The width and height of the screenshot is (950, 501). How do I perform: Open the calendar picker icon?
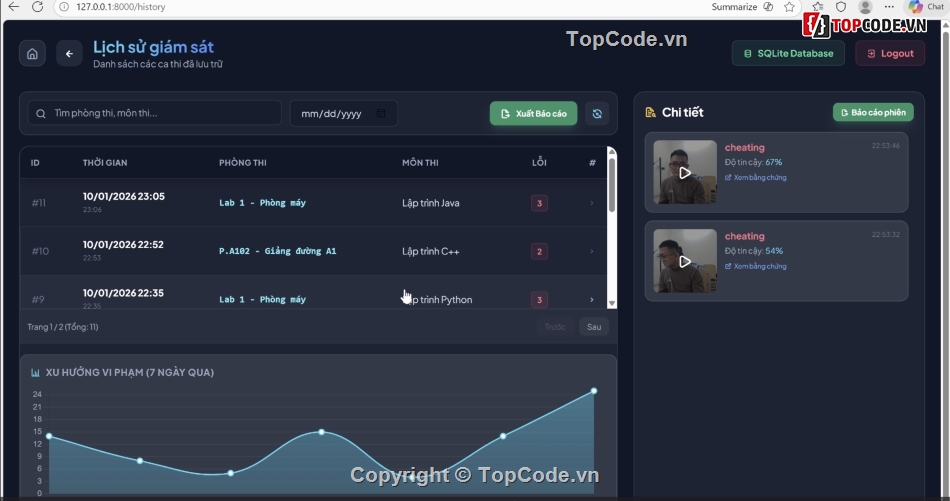pos(381,113)
